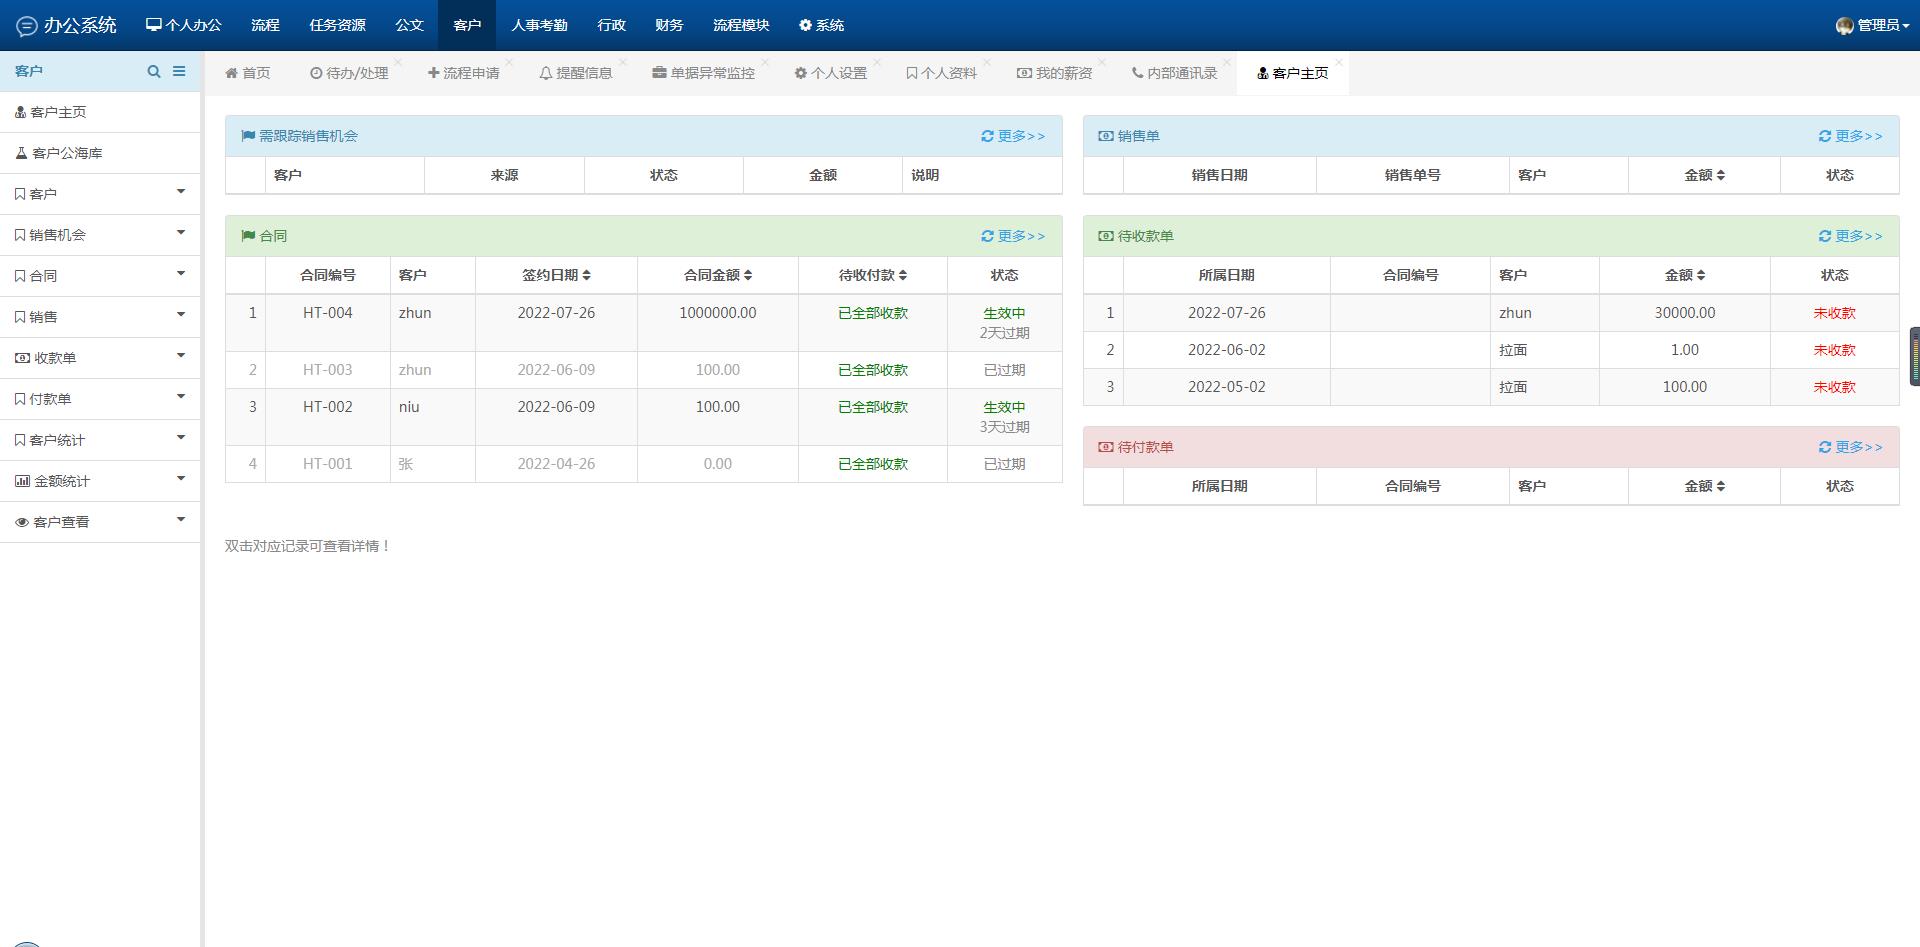The image size is (1920, 947).
Task: Click the eye icon next to 客户查看
Action: (x=21, y=521)
